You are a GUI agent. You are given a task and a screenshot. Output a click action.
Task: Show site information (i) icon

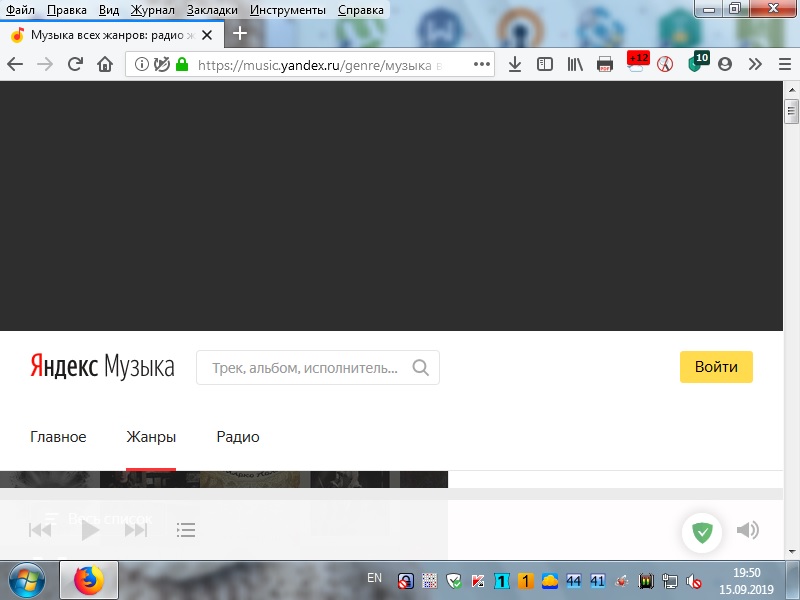pyautogui.click(x=141, y=64)
